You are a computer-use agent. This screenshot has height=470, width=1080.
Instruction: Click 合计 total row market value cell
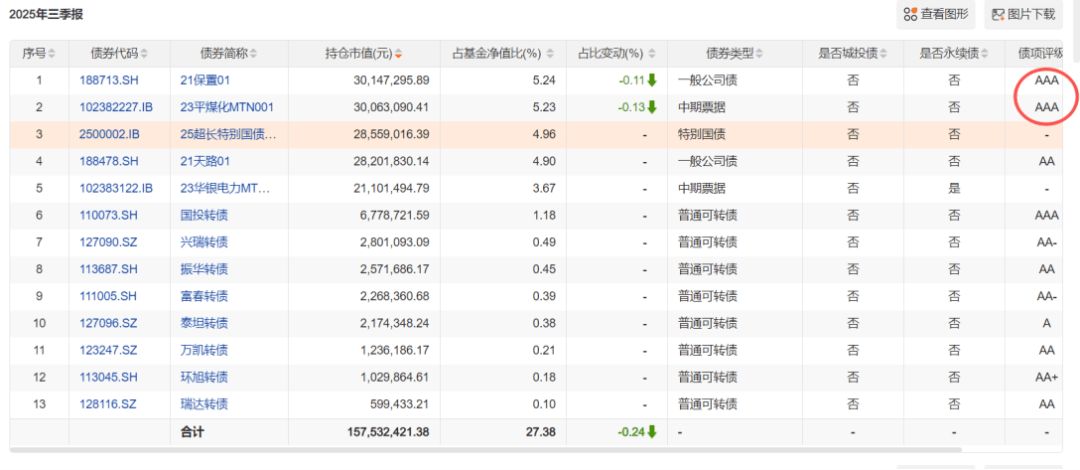click(x=387, y=432)
